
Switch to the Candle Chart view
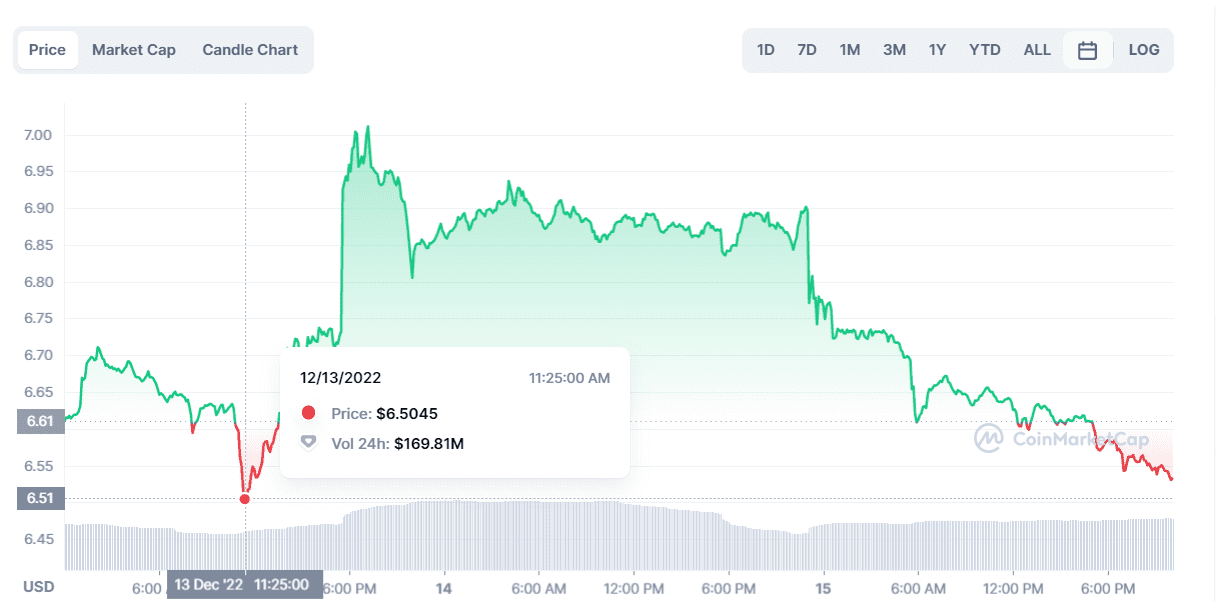250,49
